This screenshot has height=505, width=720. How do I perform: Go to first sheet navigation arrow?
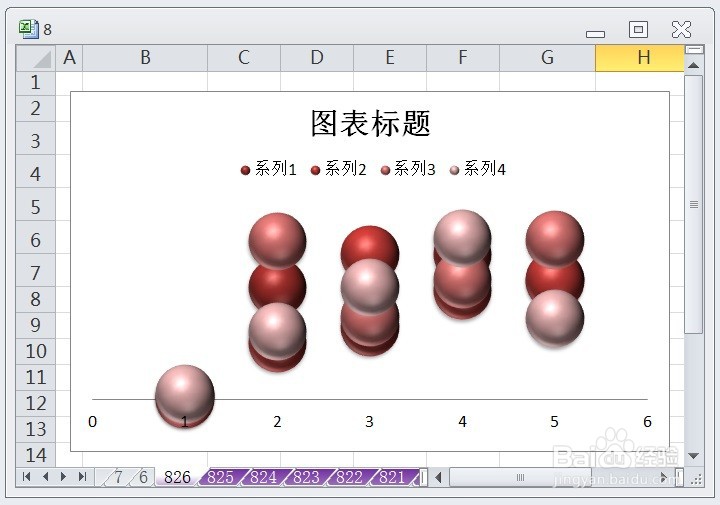click(x=27, y=477)
